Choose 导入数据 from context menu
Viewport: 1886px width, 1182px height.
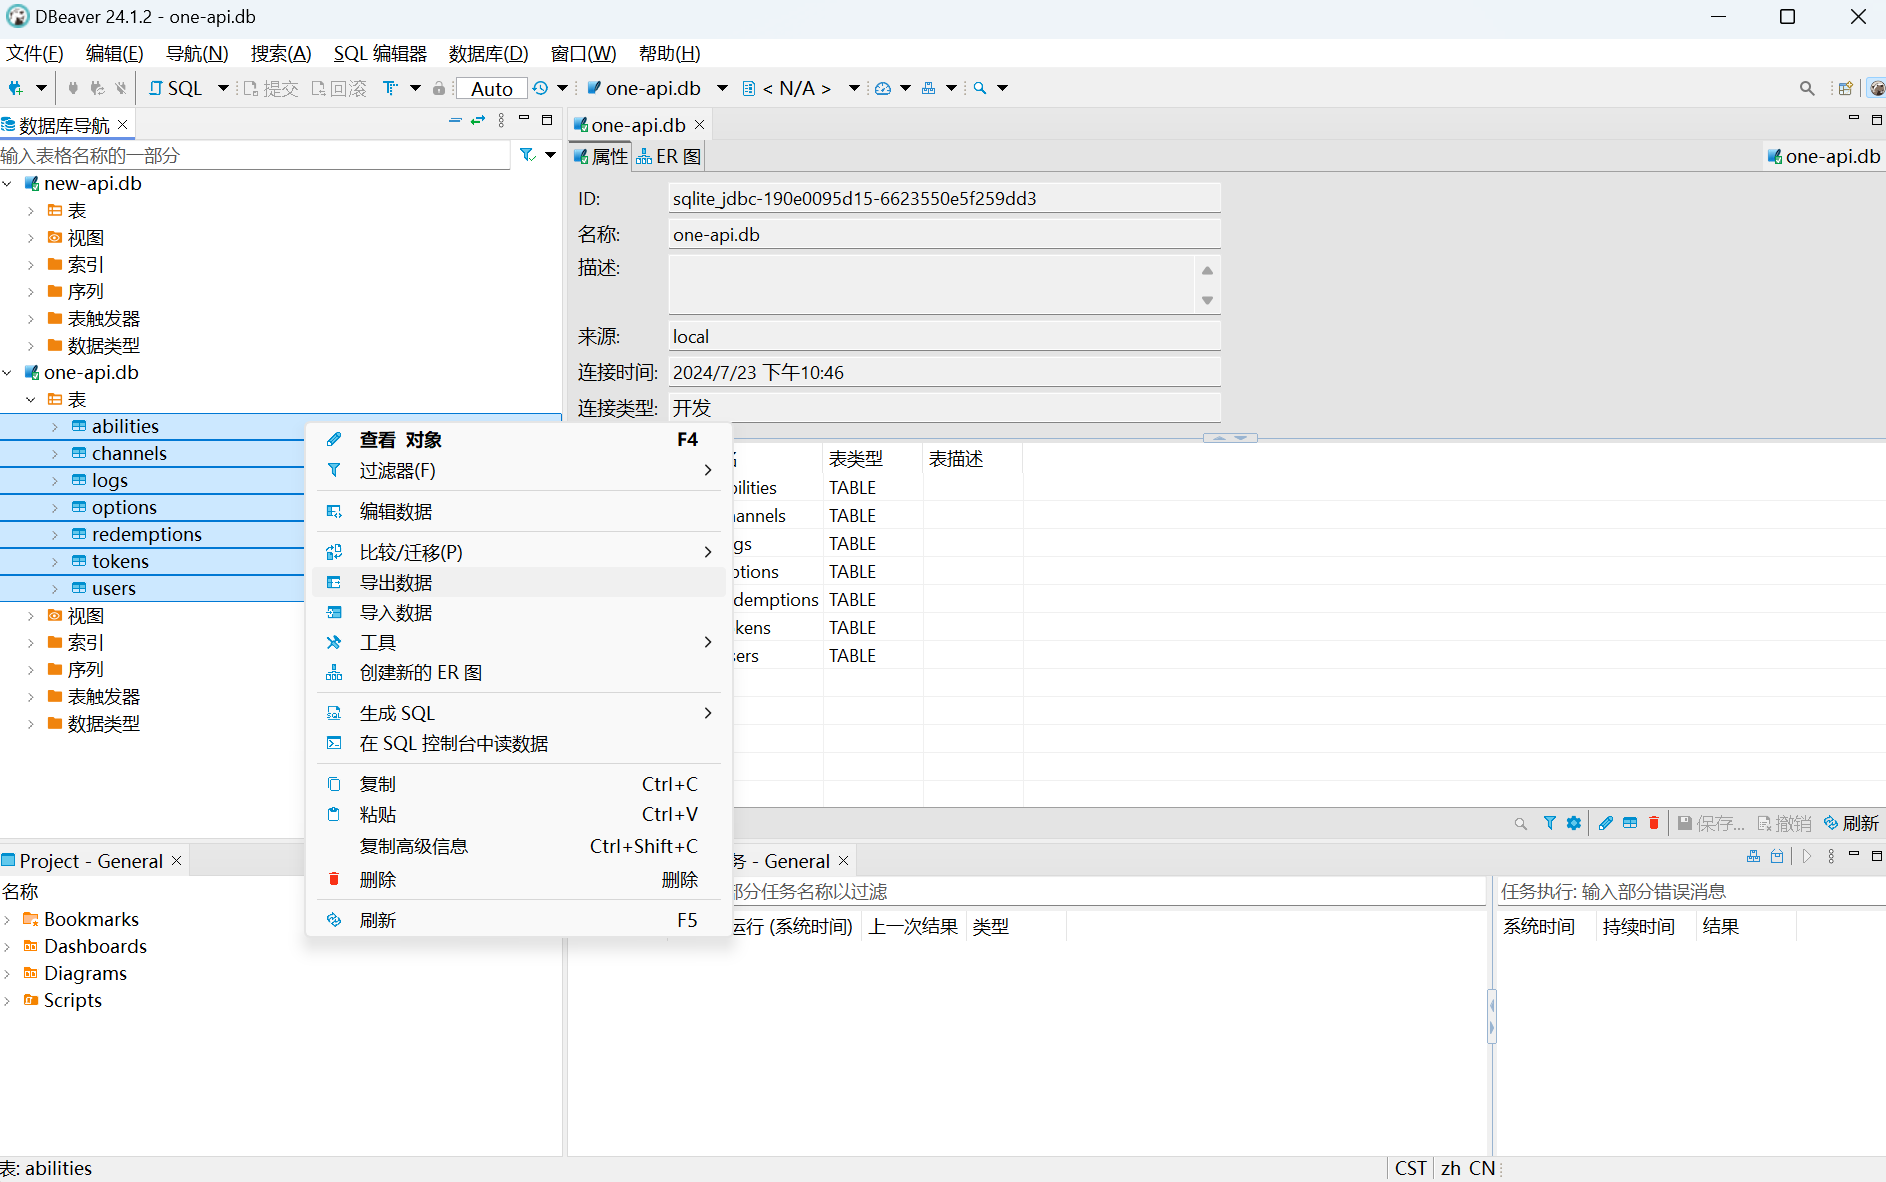(519, 612)
